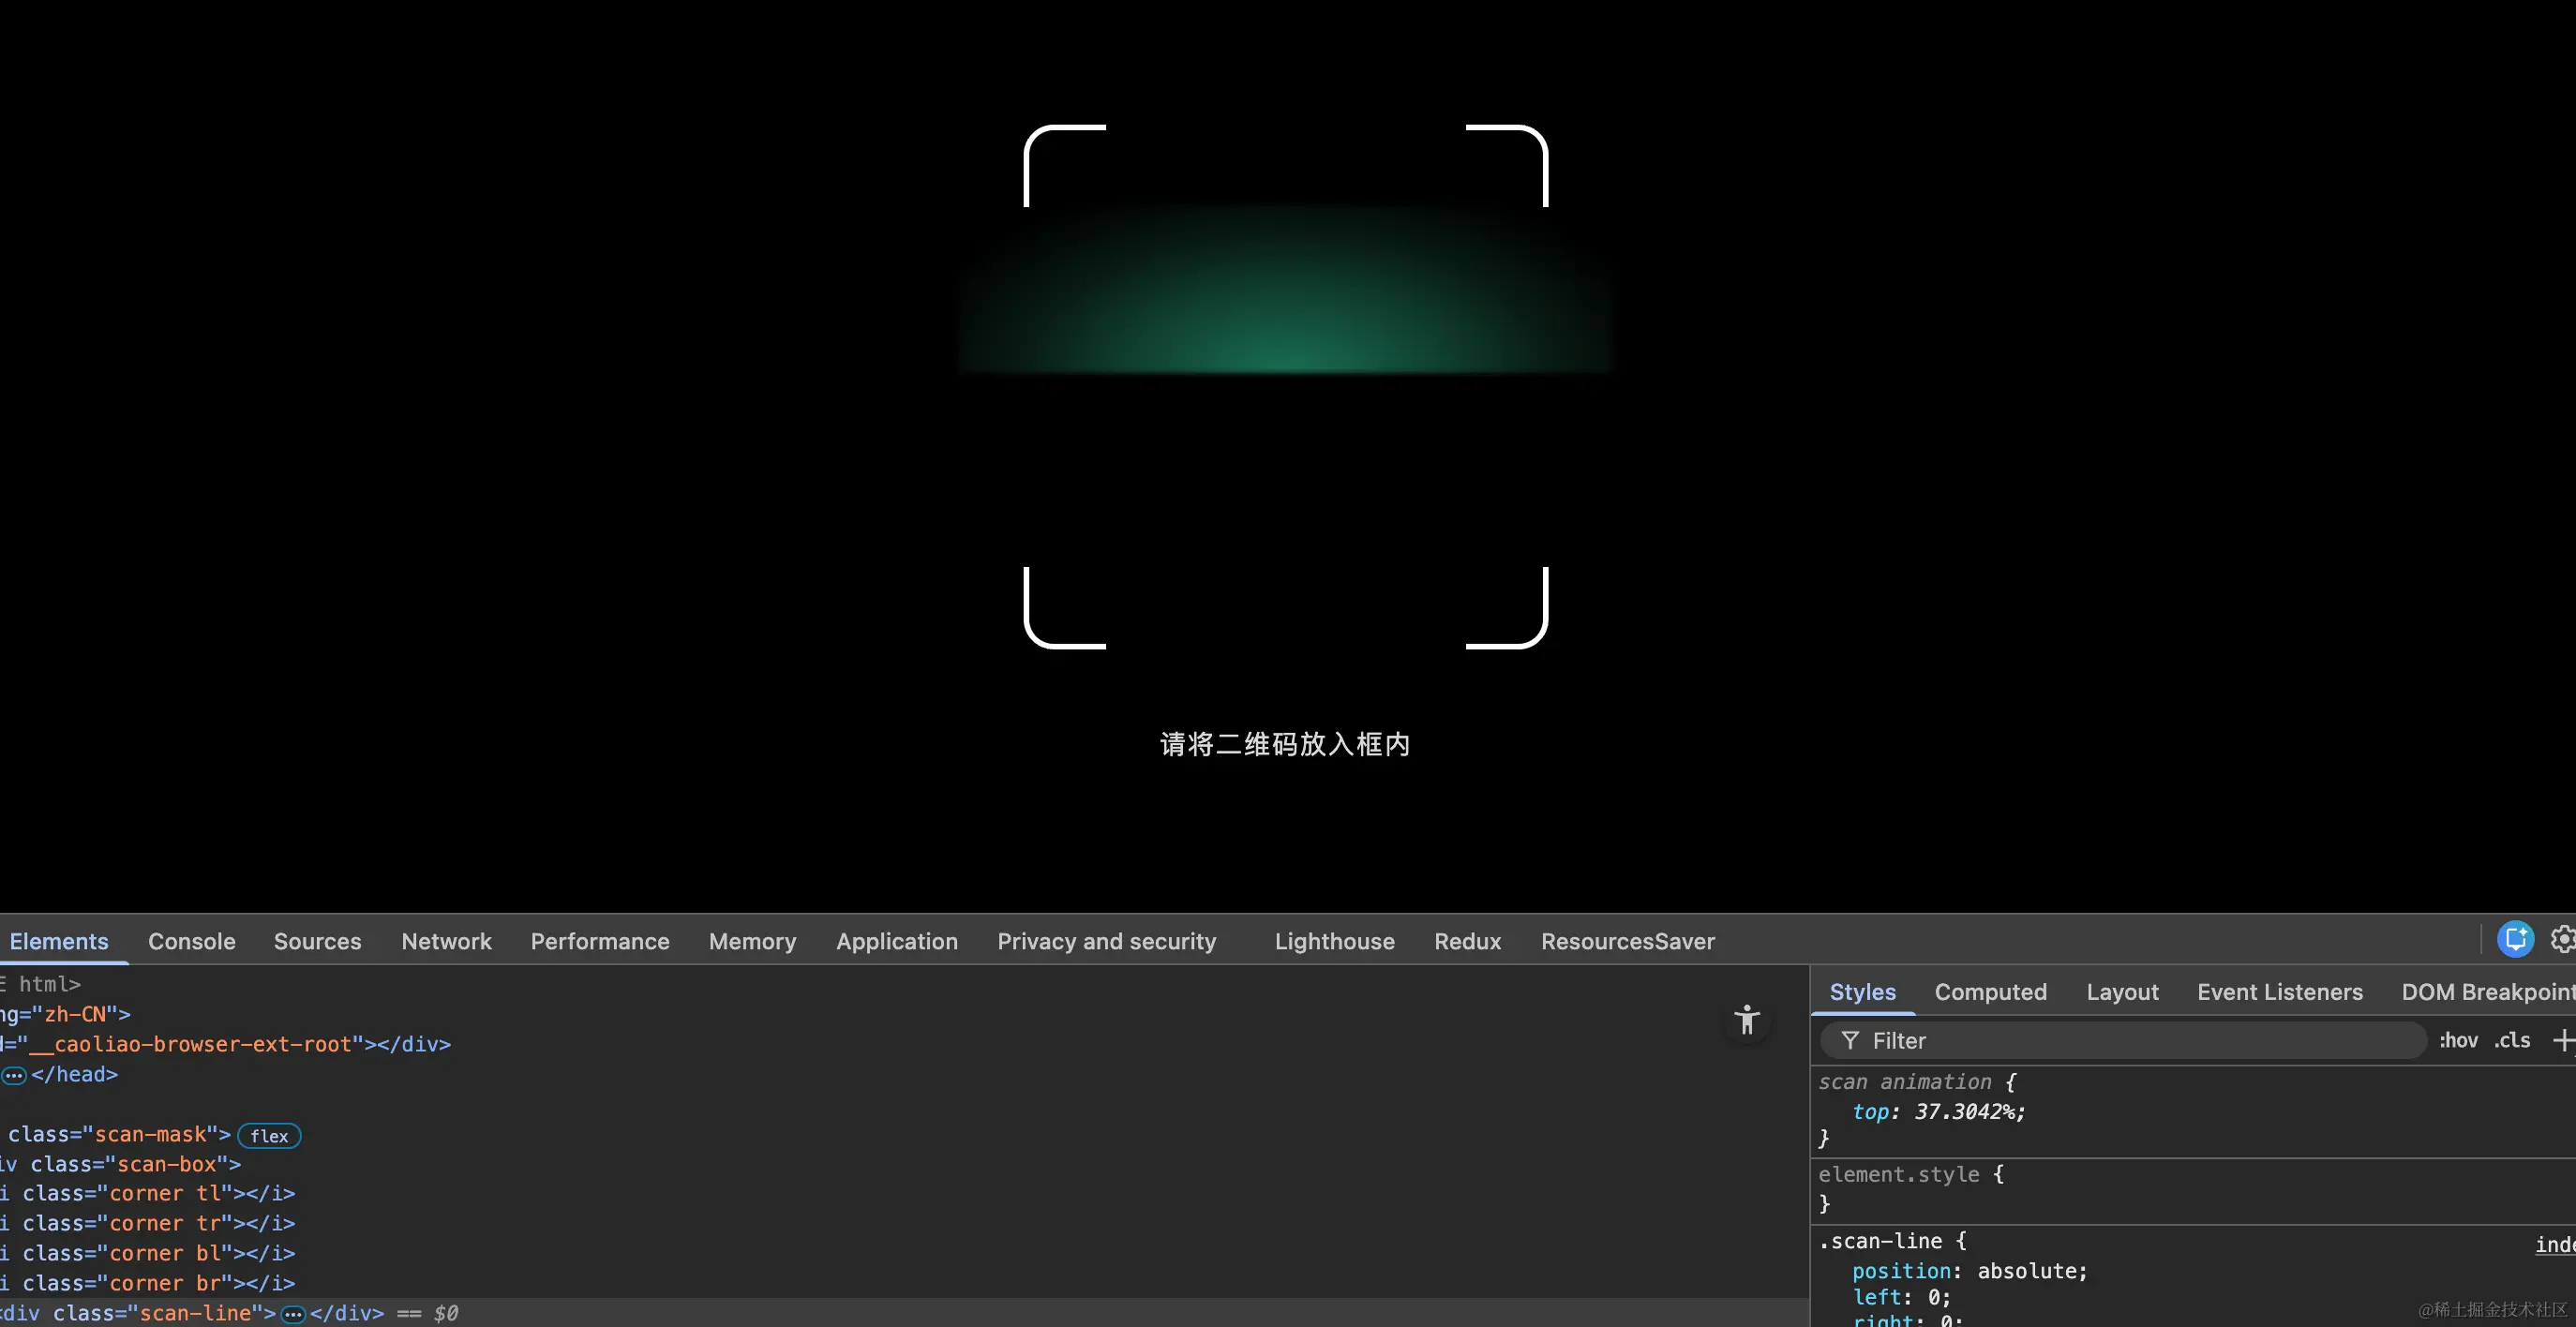2576x1327 pixels.
Task: Focus the Styles Filter input field
Action: click(2140, 1041)
